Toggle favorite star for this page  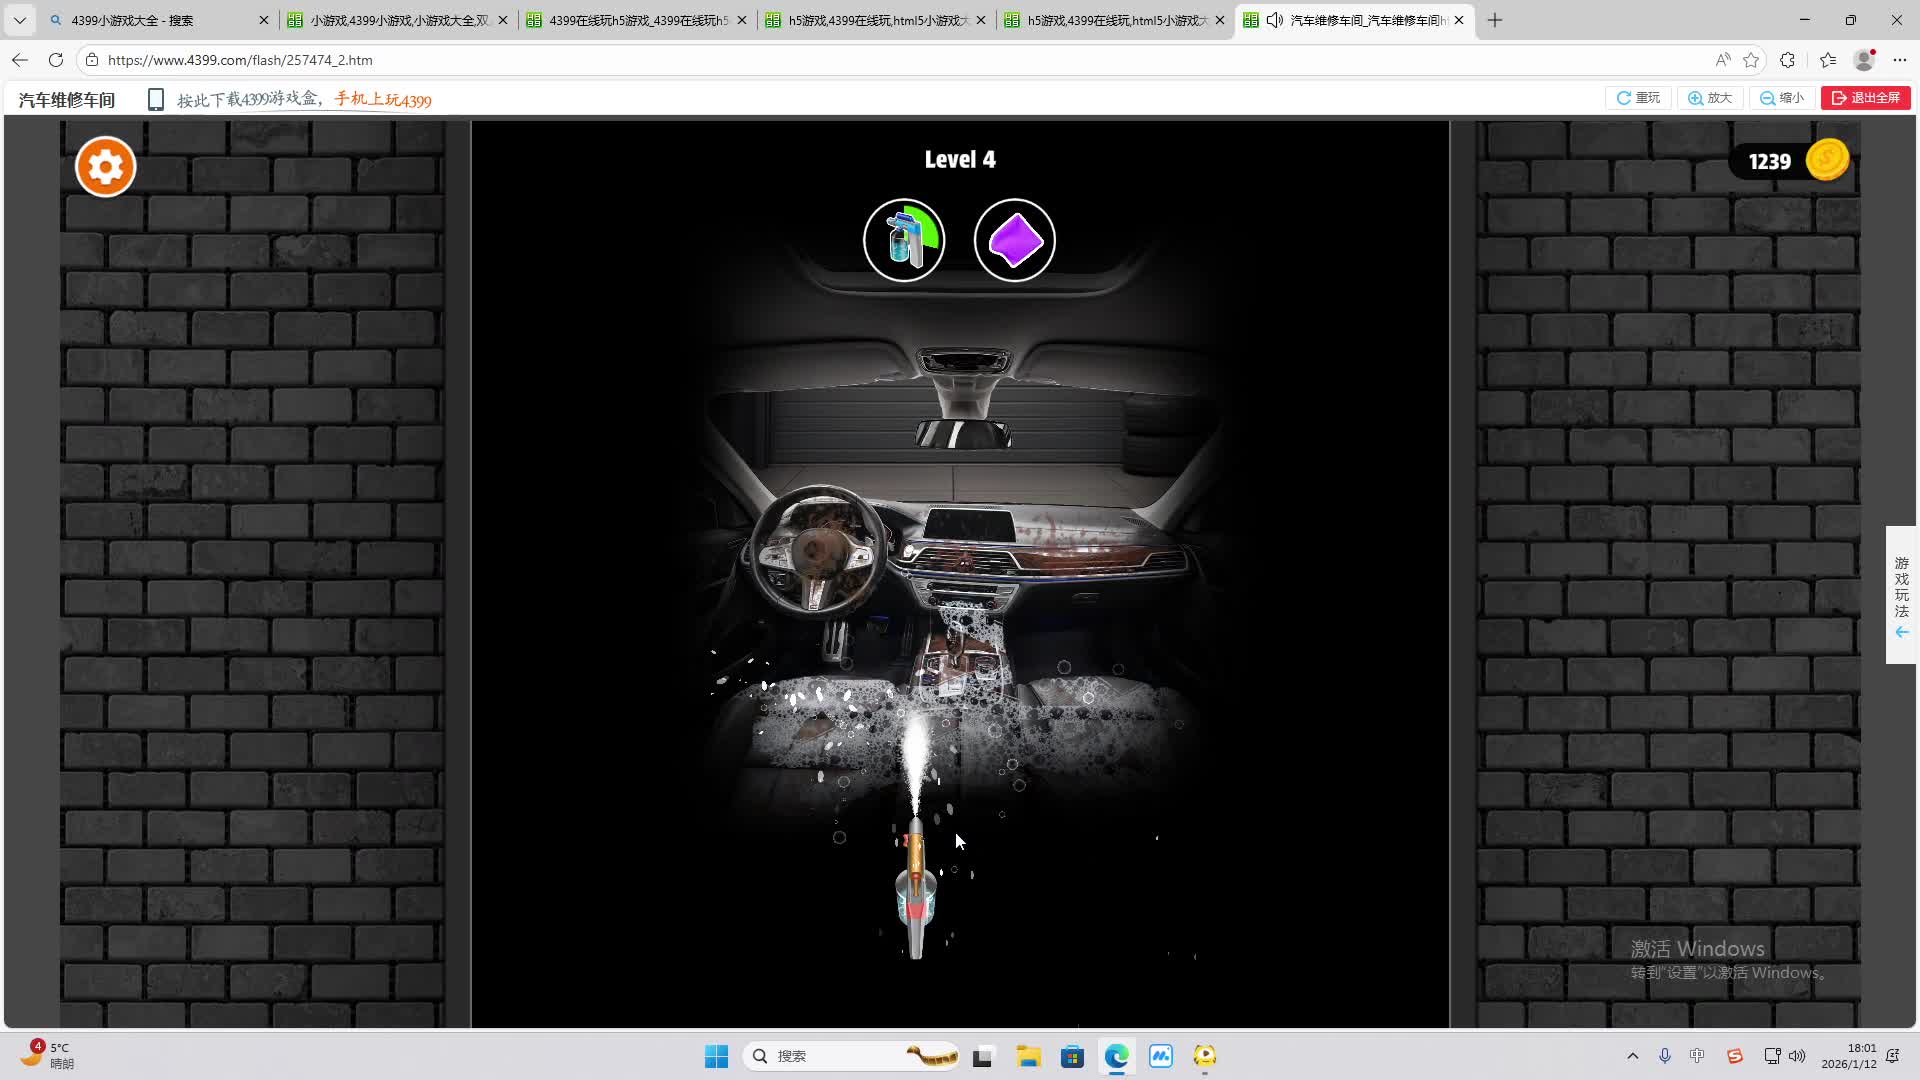click(x=1750, y=60)
